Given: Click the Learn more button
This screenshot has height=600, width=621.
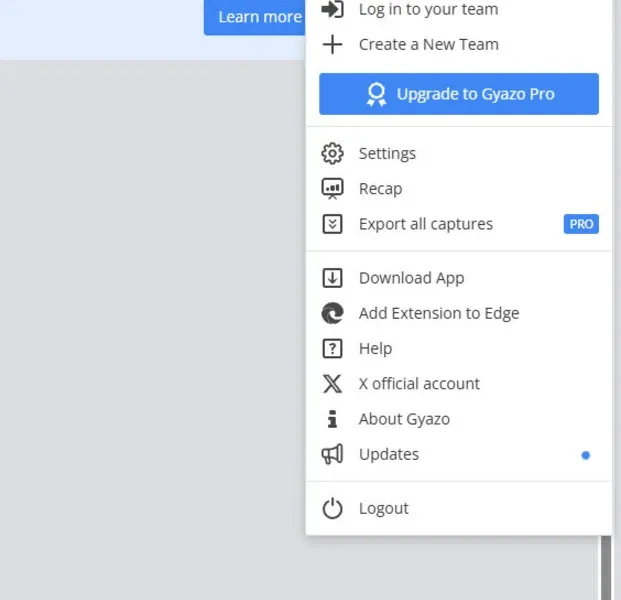Looking at the screenshot, I should tap(255, 17).
